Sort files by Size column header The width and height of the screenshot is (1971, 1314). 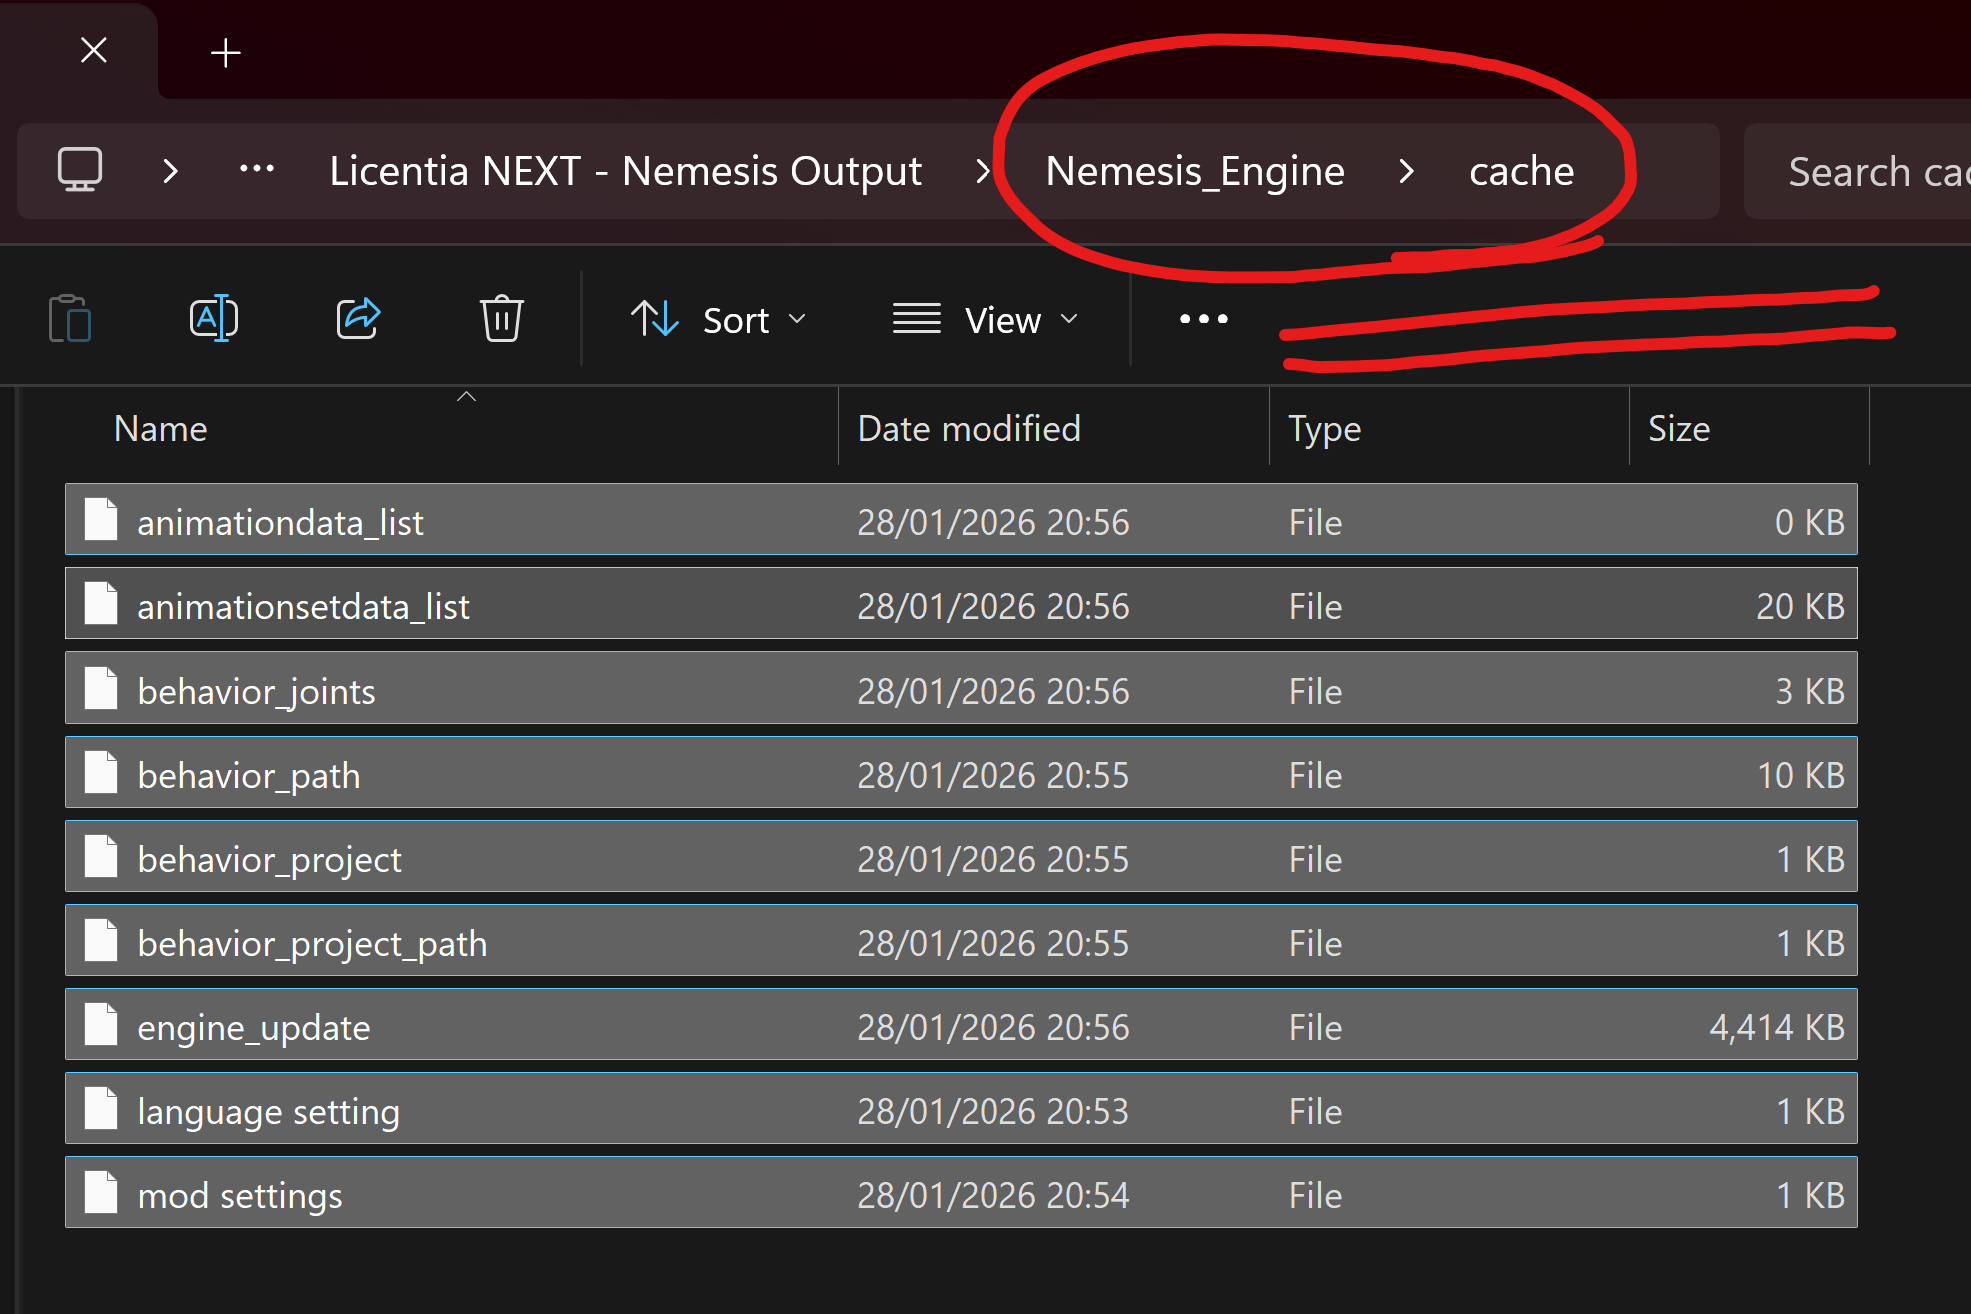point(1678,429)
